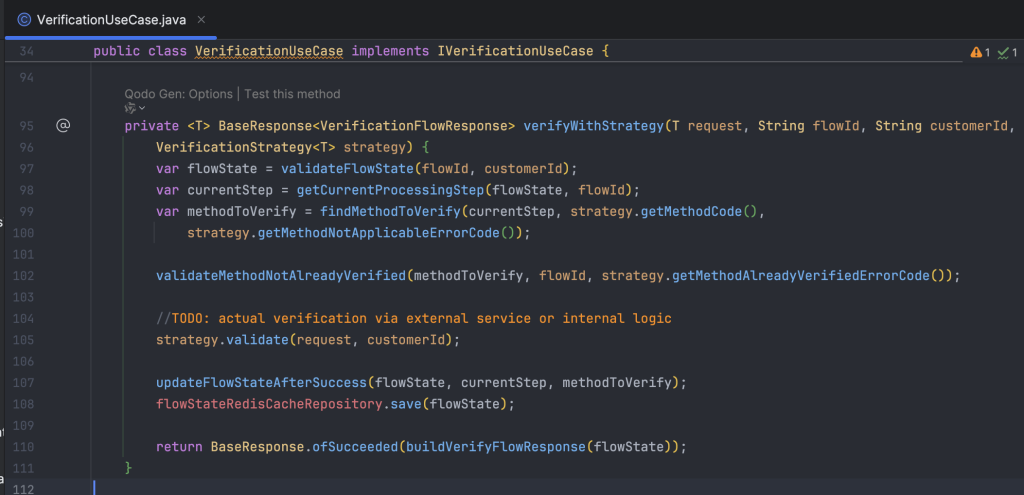Click the currentStep variable declaration on line 98
1024x495 pixels.
click(x=230, y=190)
